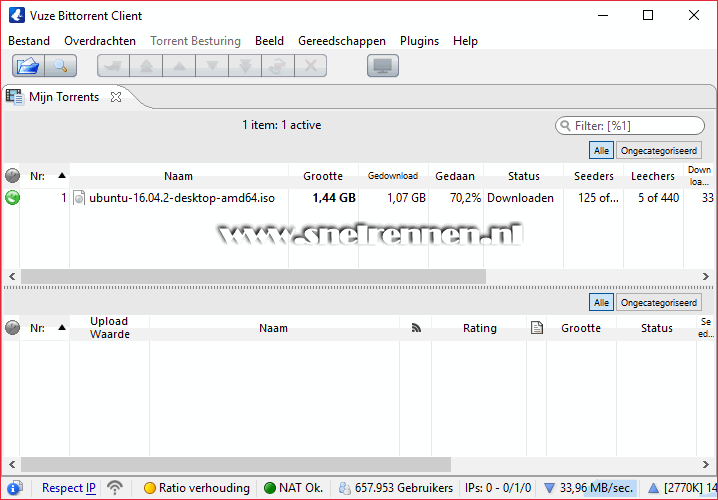Open the Plugins menu

pyautogui.click(x=419, y=41)
